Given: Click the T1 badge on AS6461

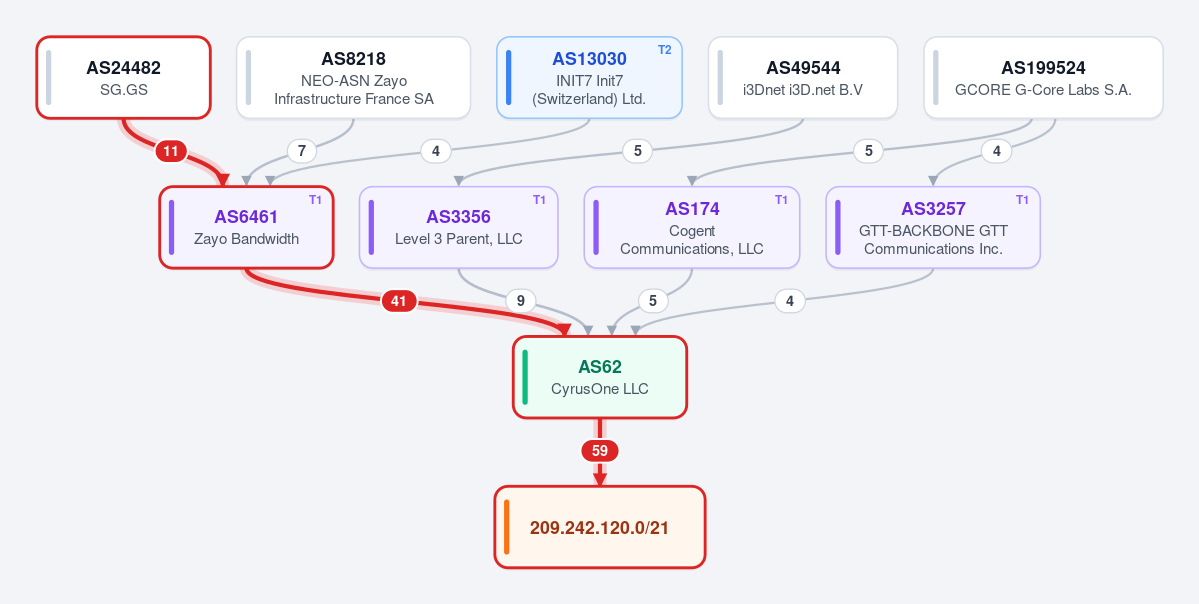Looking at the screenshot, I should (x=315, y=200).
